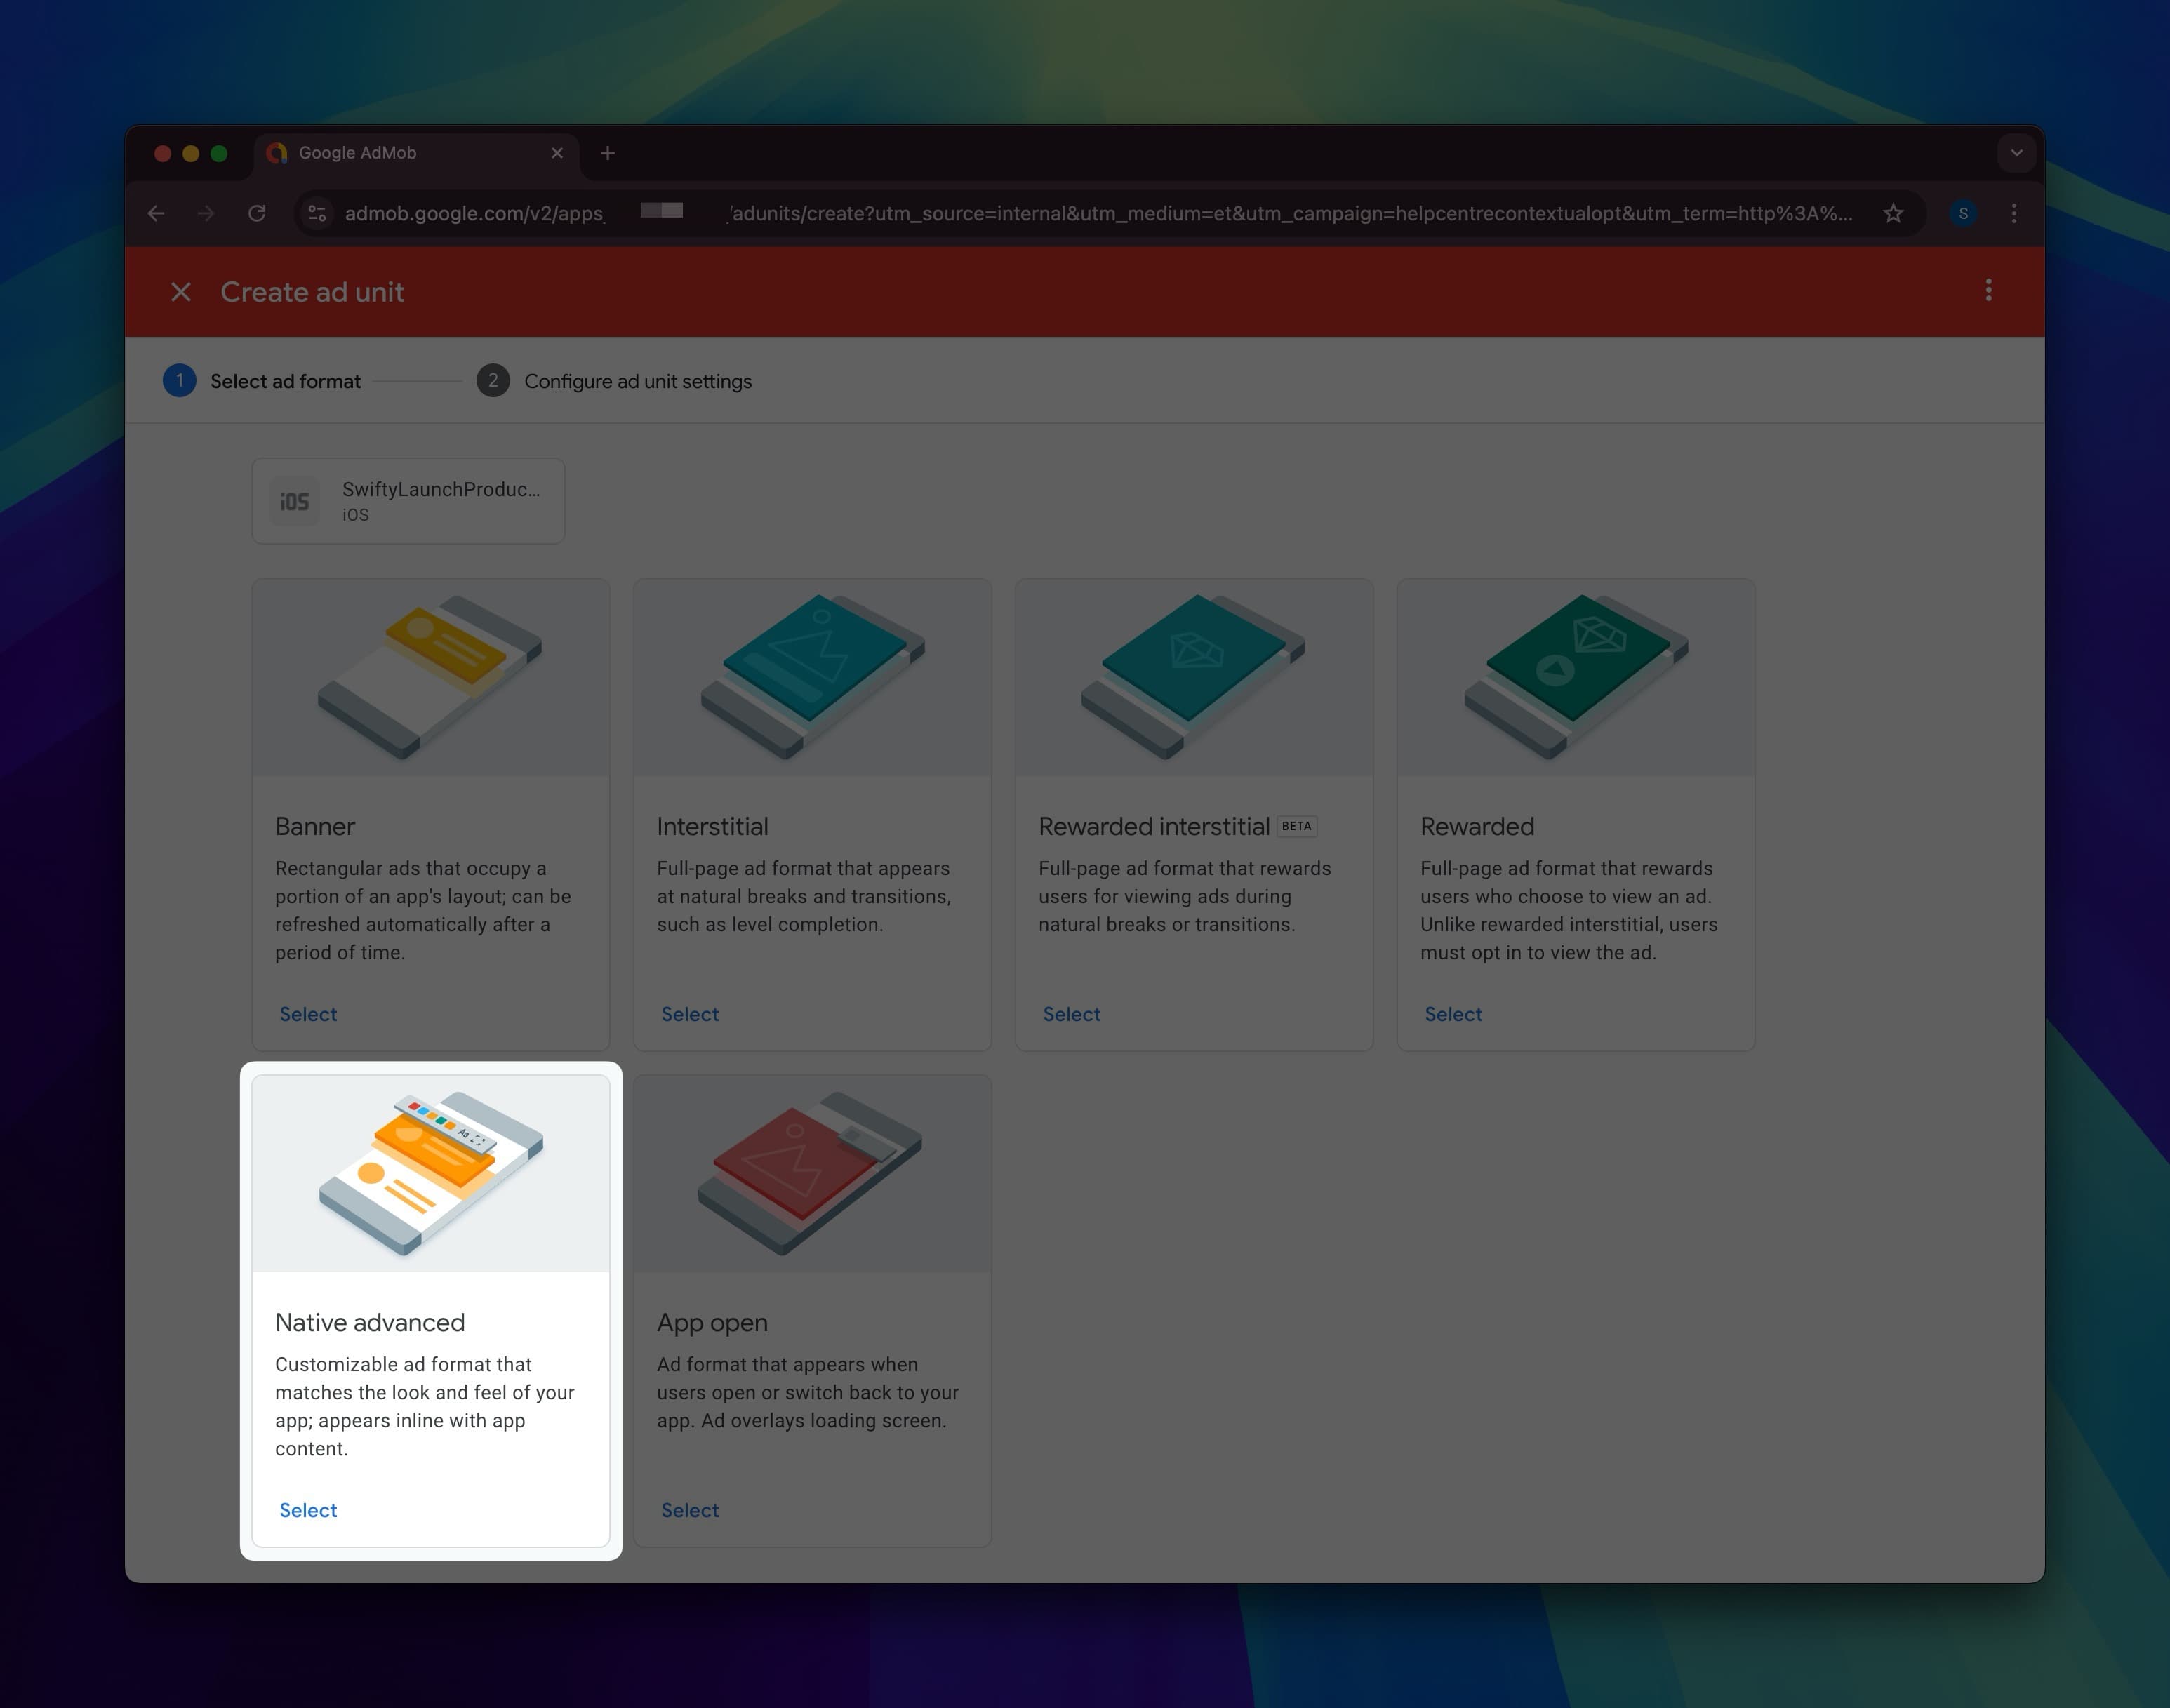View site information icon in address bar

click(x=317, y=213)
